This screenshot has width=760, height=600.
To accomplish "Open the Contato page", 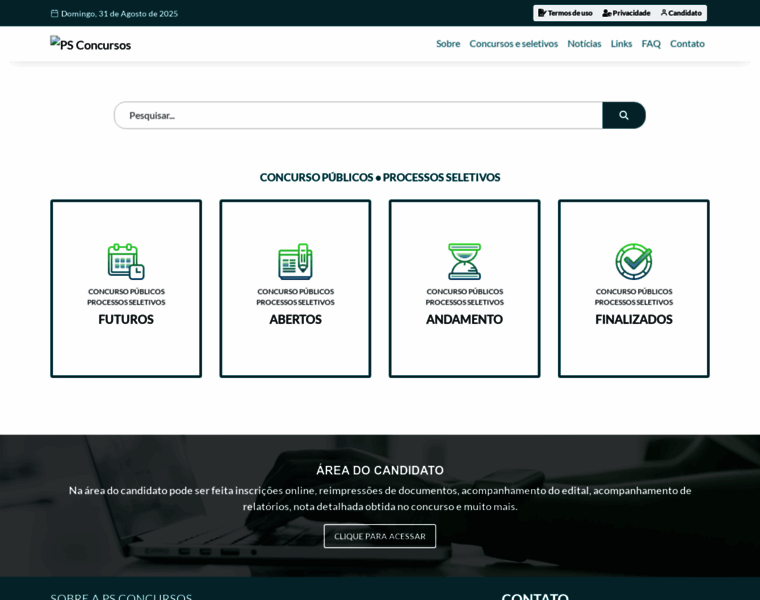I will tap(687, 44).
